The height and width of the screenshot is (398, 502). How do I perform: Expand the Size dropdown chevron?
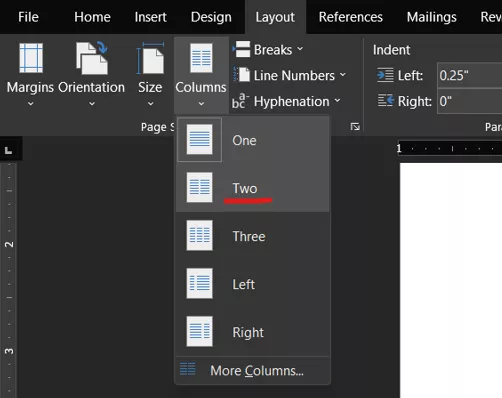click(x=151, y=104)
